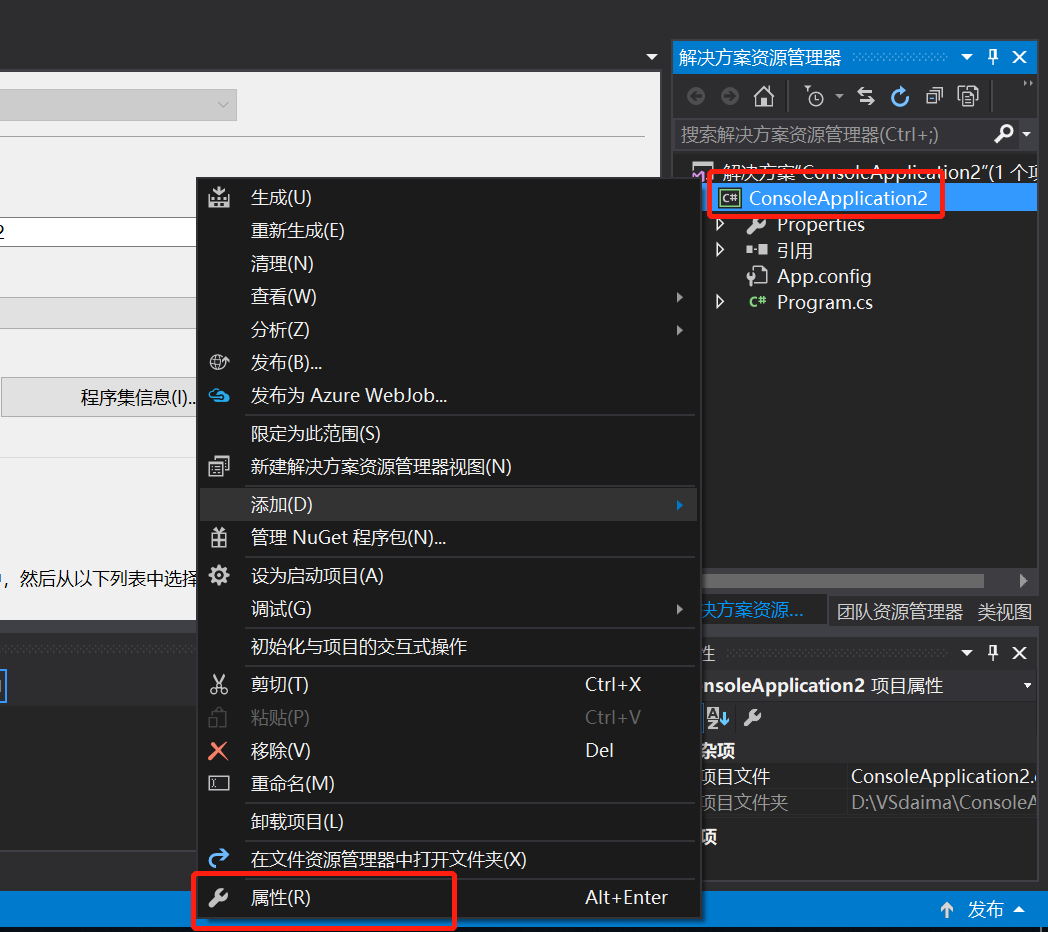This screenshot has height=932, width=1048.
Task: Open the project properties object dropdown
Action: [1027, 685]
